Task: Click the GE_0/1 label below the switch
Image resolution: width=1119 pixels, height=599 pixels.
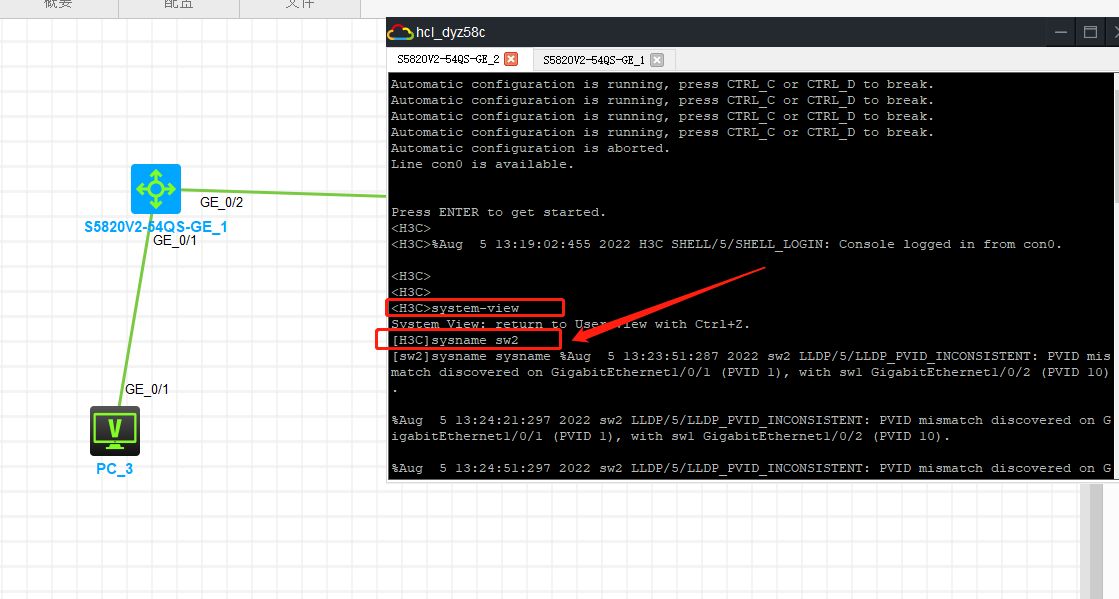Action: [175, 241]
